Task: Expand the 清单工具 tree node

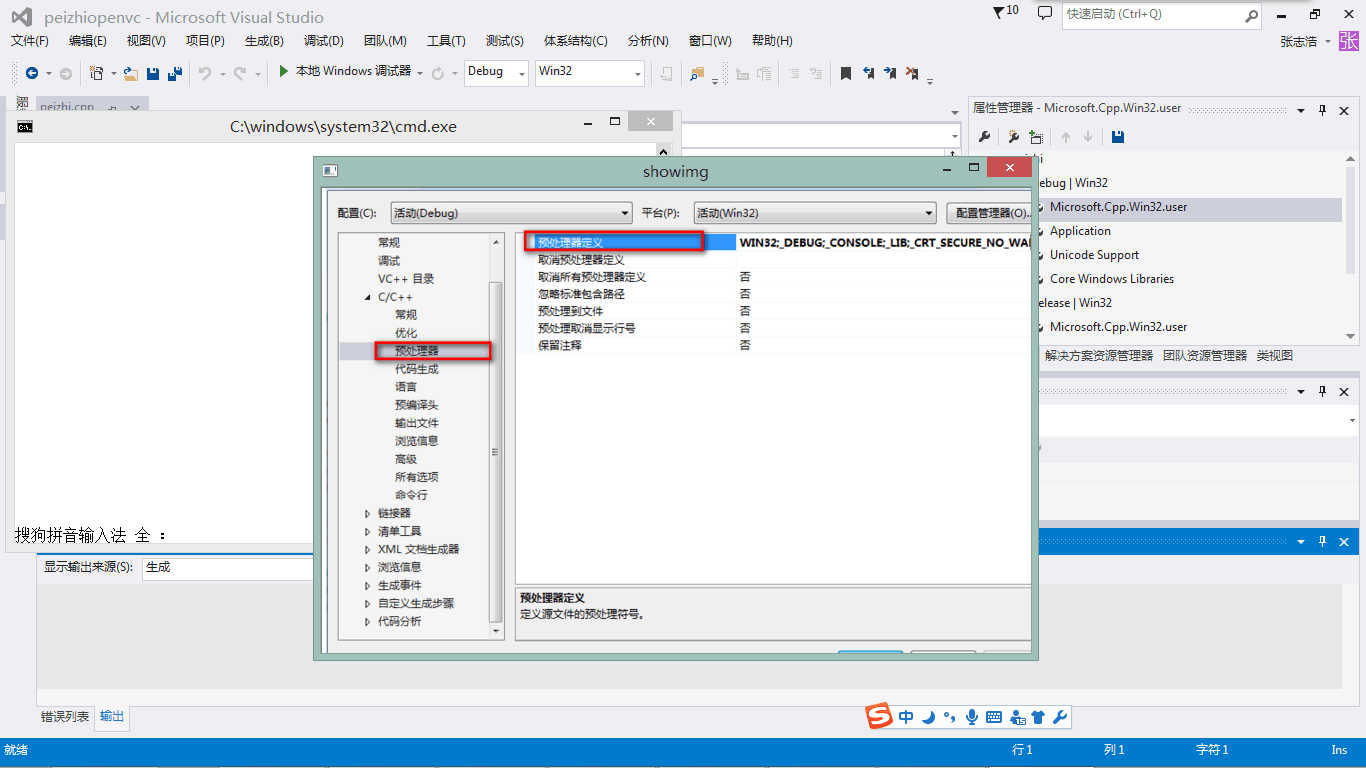Action: pos(367,532)
